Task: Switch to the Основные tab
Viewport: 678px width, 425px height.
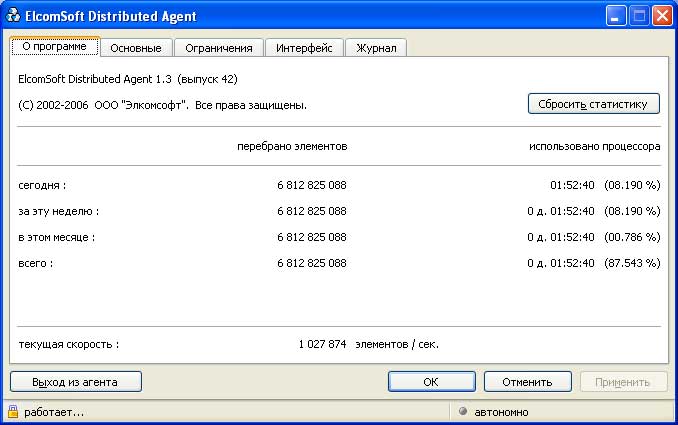Action: coord(136,48)
